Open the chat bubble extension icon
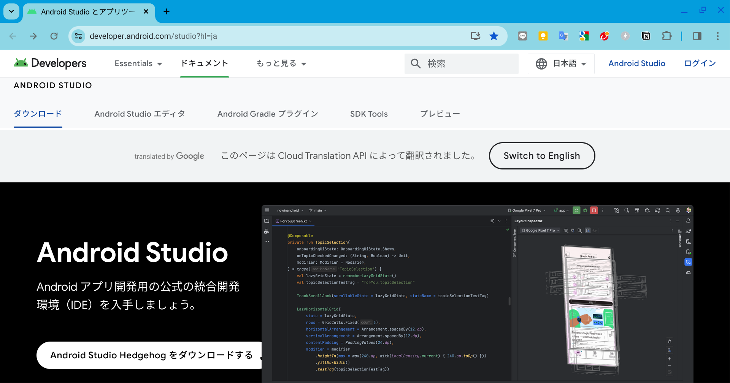The width and height of the screenshot is (730, 383). pyautogui.click(x=522, y=36)
